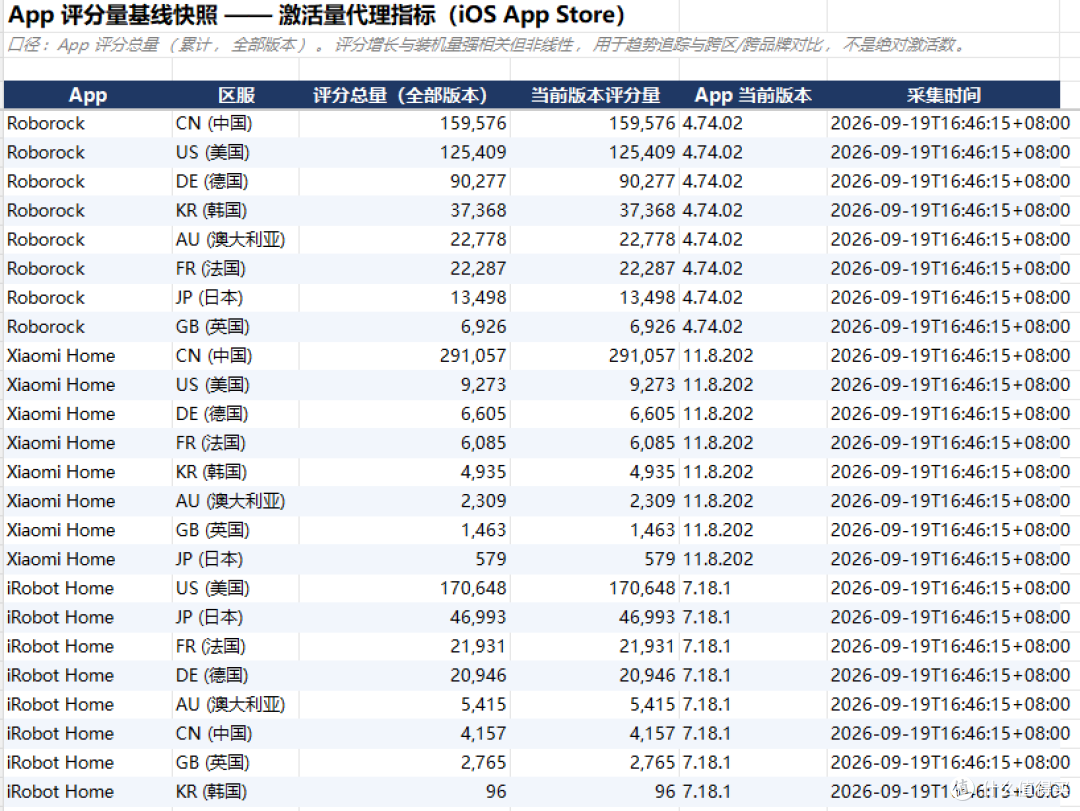Select 'DE (德国)' in the Xiaomi Home row
1080x811 pixels.
coord(211,413)
